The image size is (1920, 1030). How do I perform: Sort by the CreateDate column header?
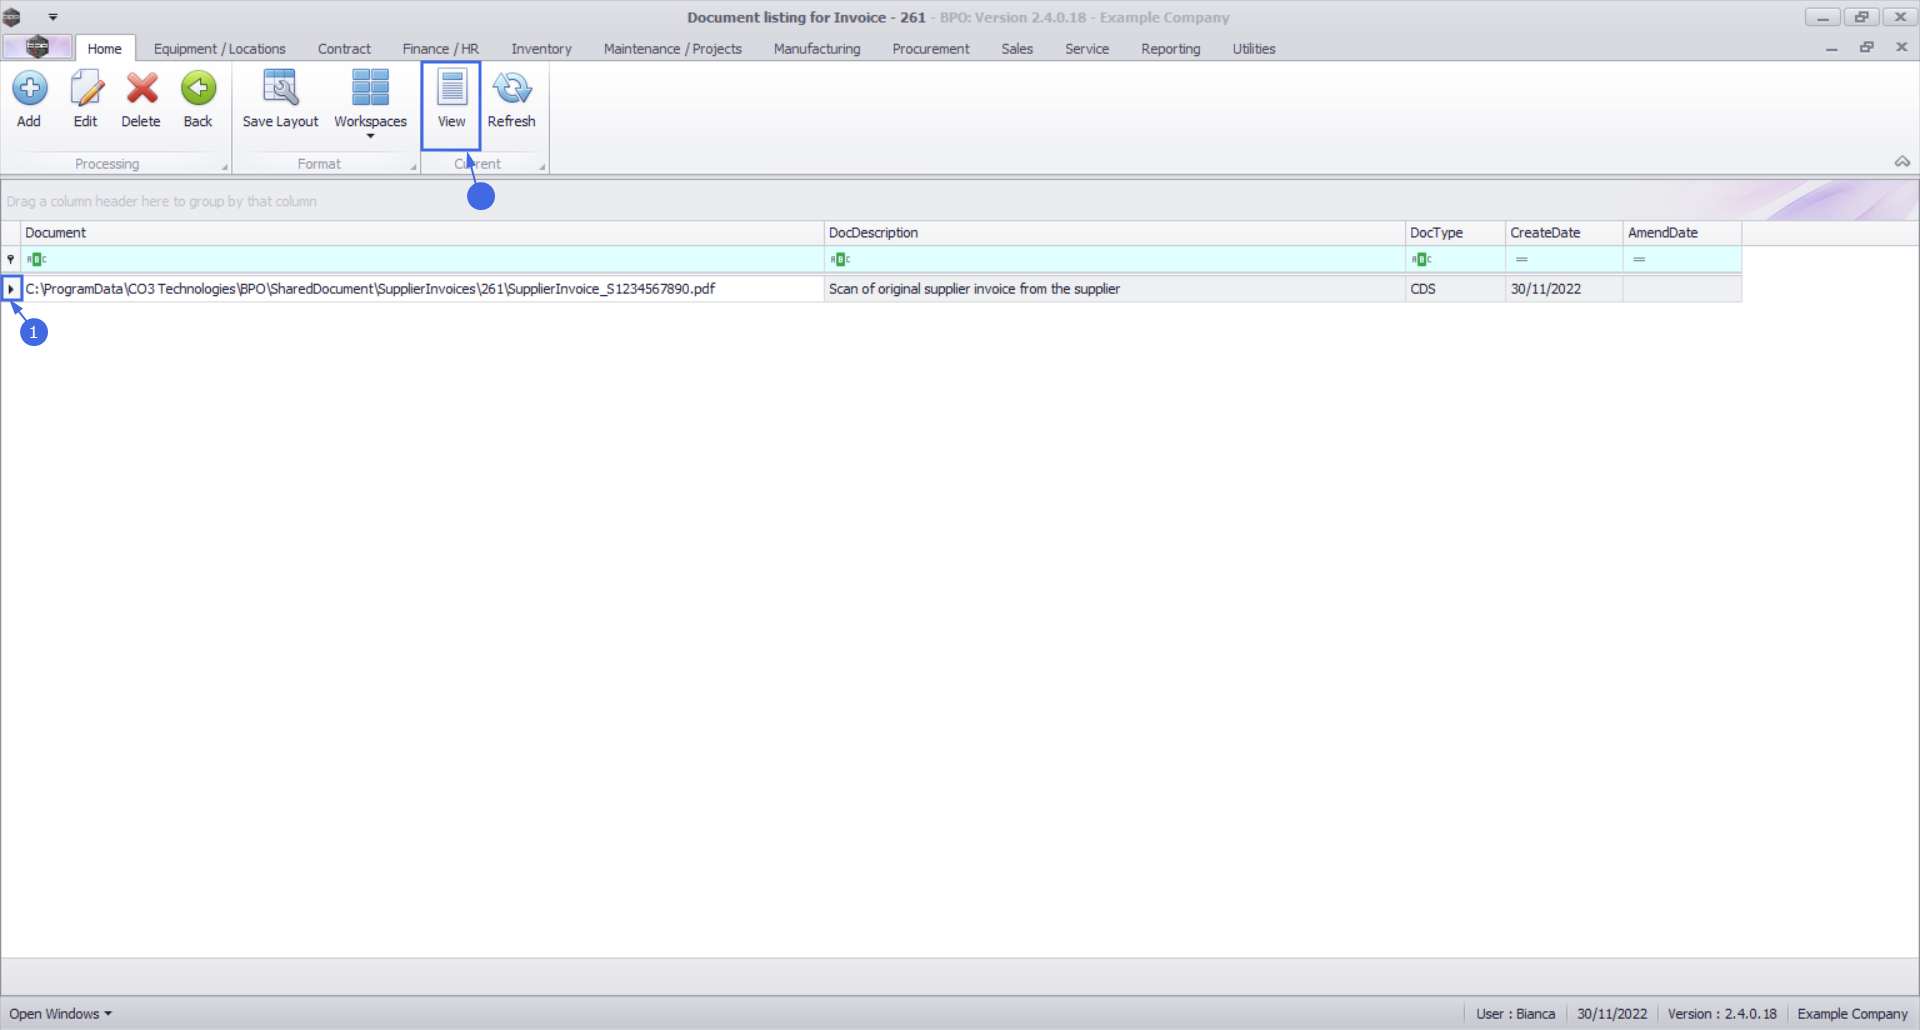pos(1564,233)
